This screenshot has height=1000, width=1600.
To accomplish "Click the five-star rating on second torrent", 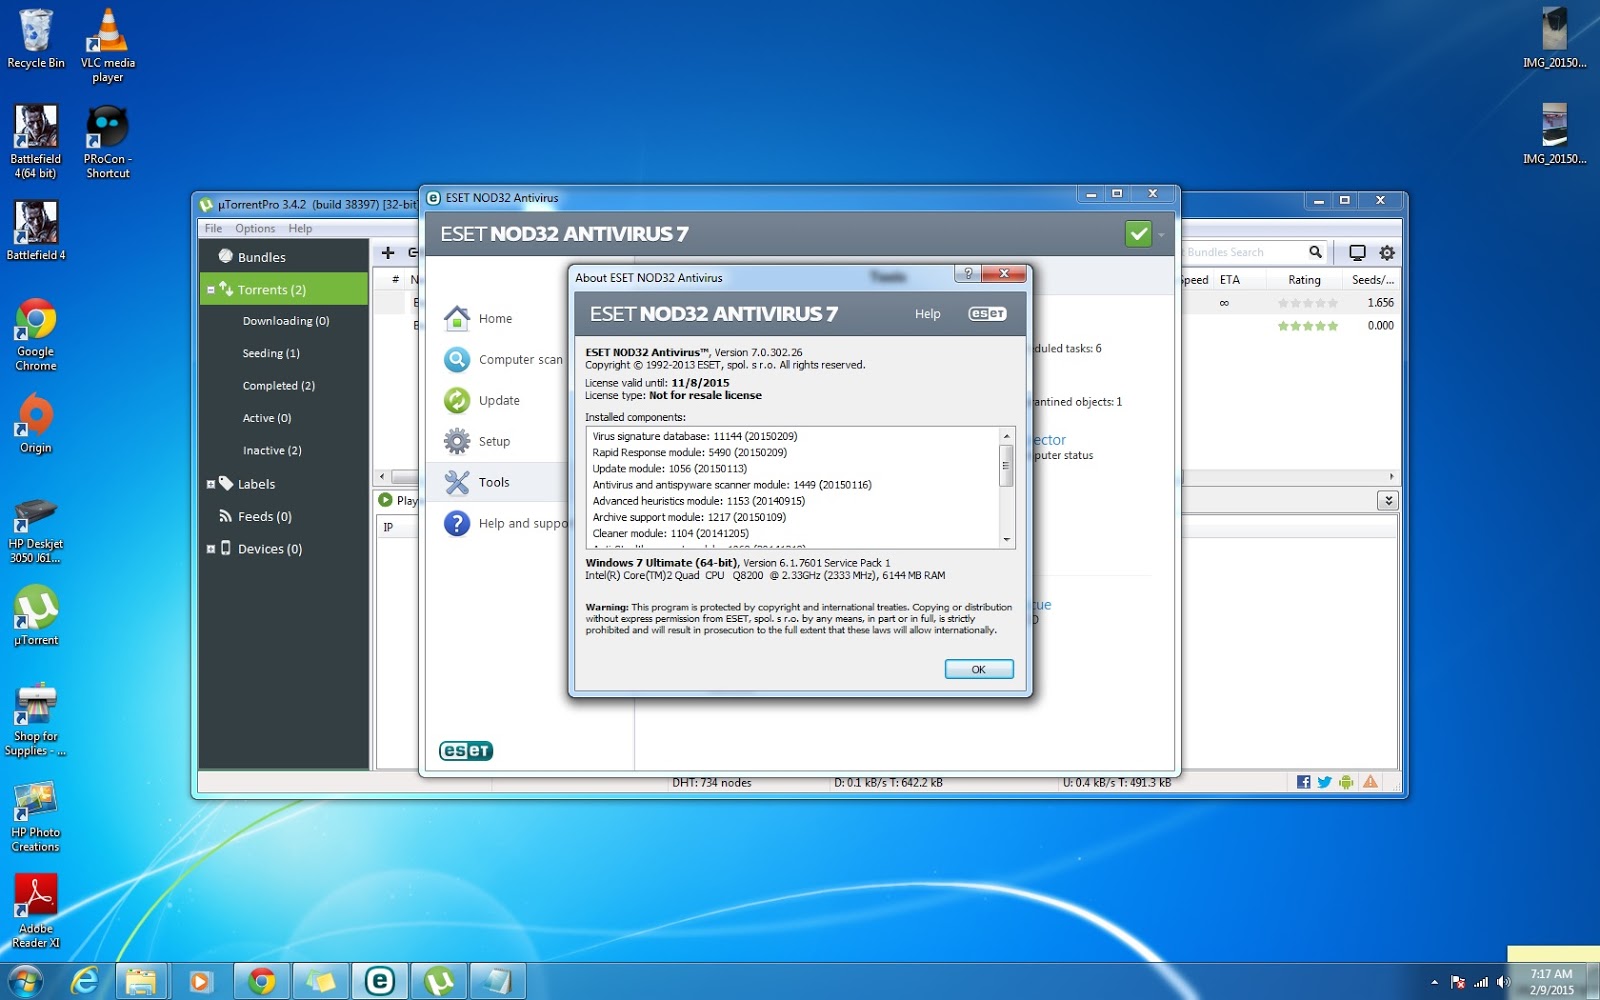I will (x=1307, y=326).
